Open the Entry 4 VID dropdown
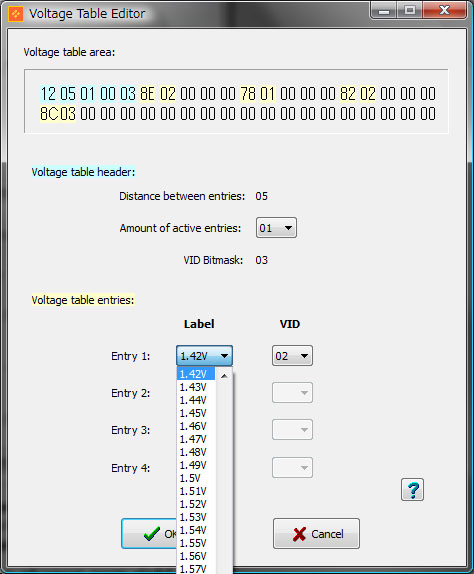This screenshot has height=574, width=474. click(x=292, y=468)
